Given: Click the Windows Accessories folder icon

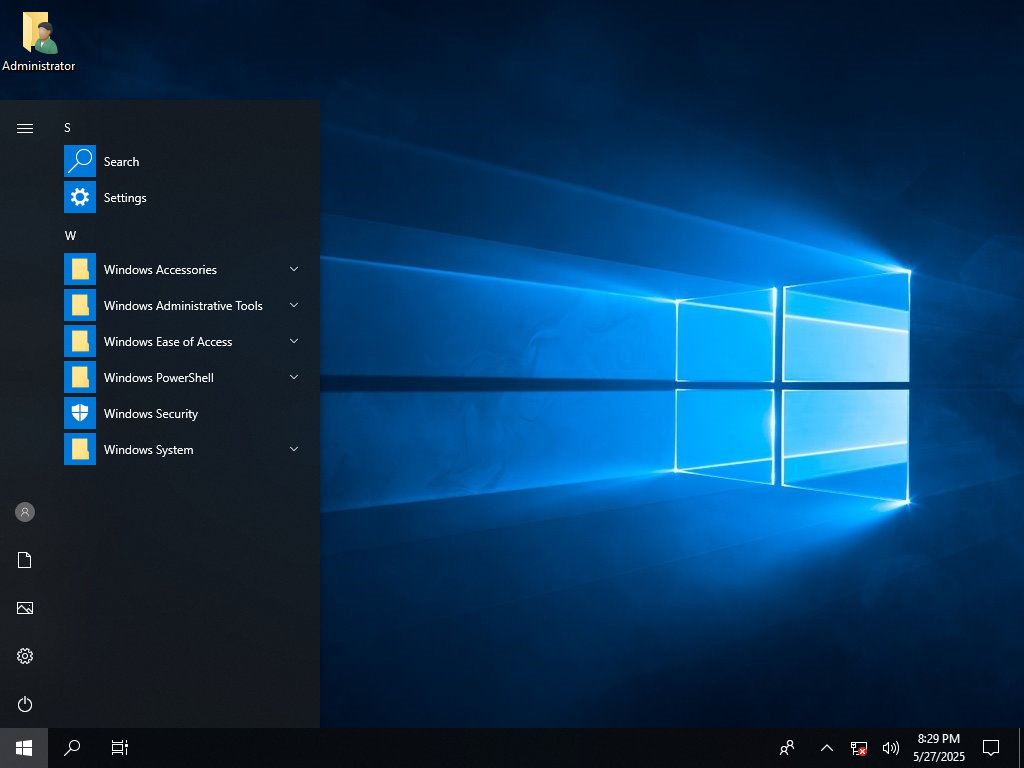Looking at the screenshot, I should coord(80,269).
